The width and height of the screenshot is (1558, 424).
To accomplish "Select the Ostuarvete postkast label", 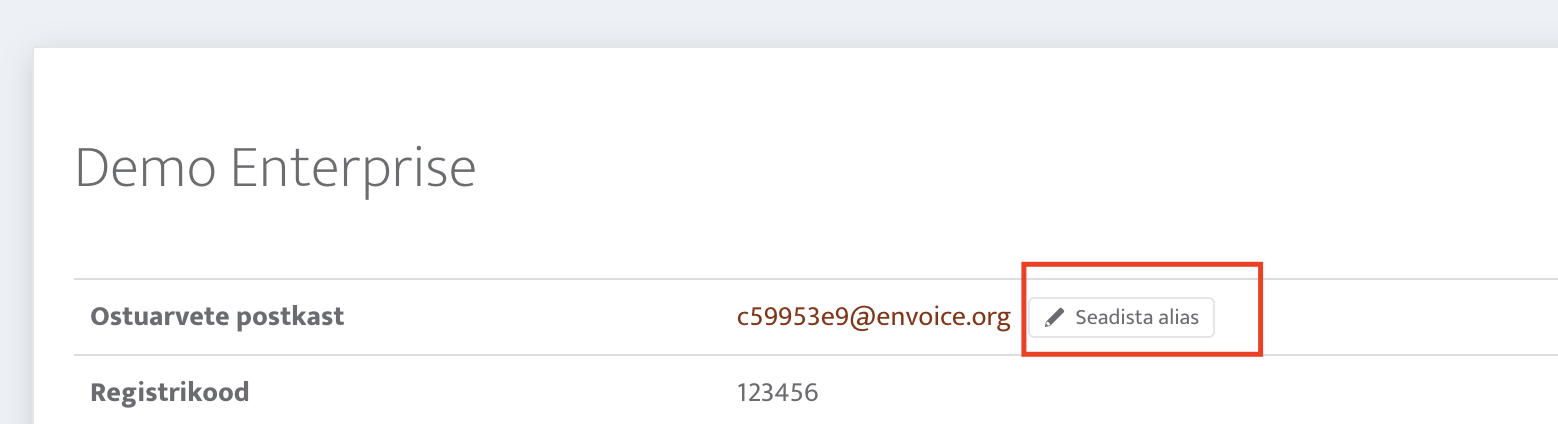I will 218,317.
